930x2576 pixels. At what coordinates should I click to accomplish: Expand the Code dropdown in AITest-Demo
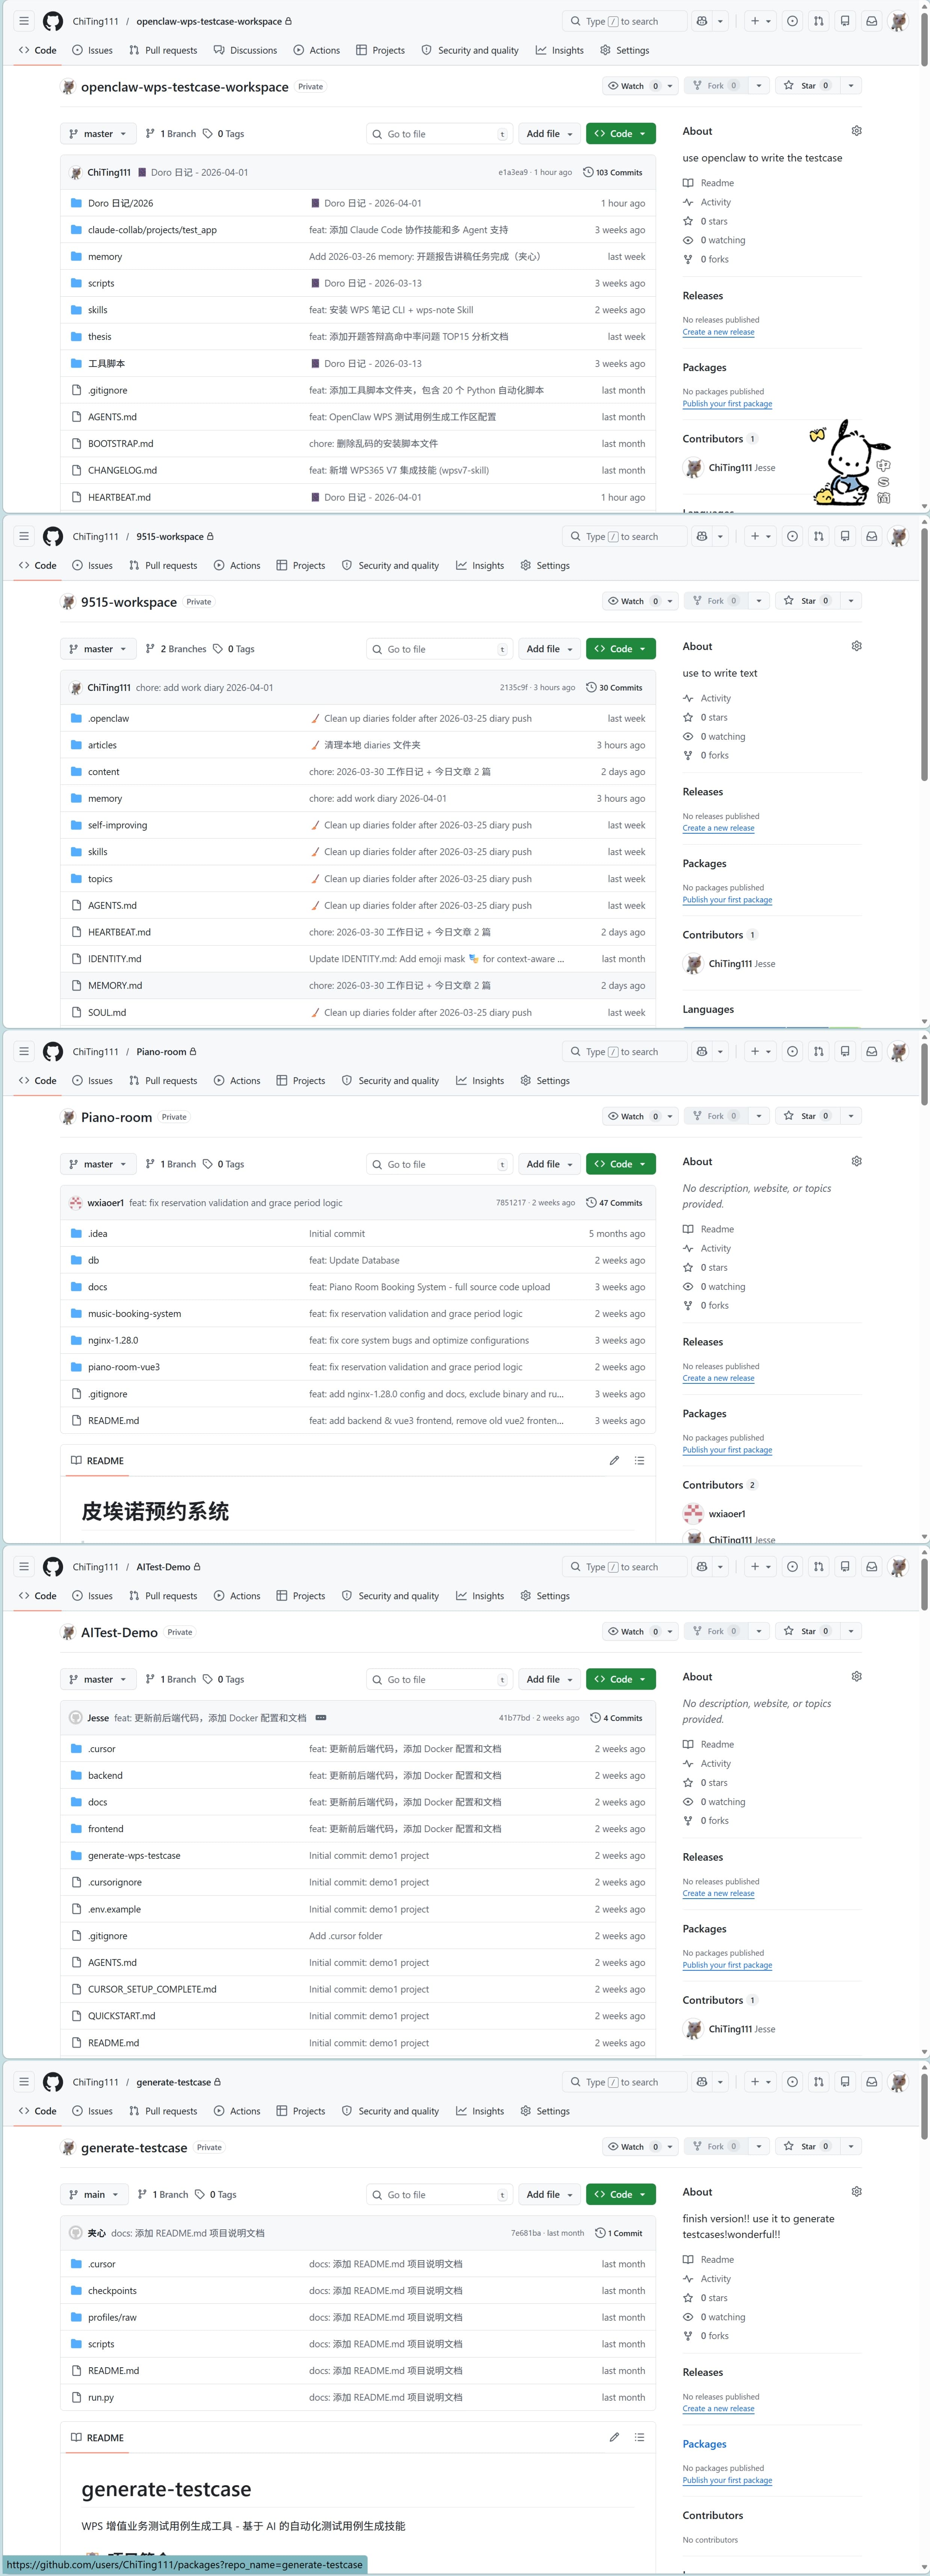[621, 1679]
